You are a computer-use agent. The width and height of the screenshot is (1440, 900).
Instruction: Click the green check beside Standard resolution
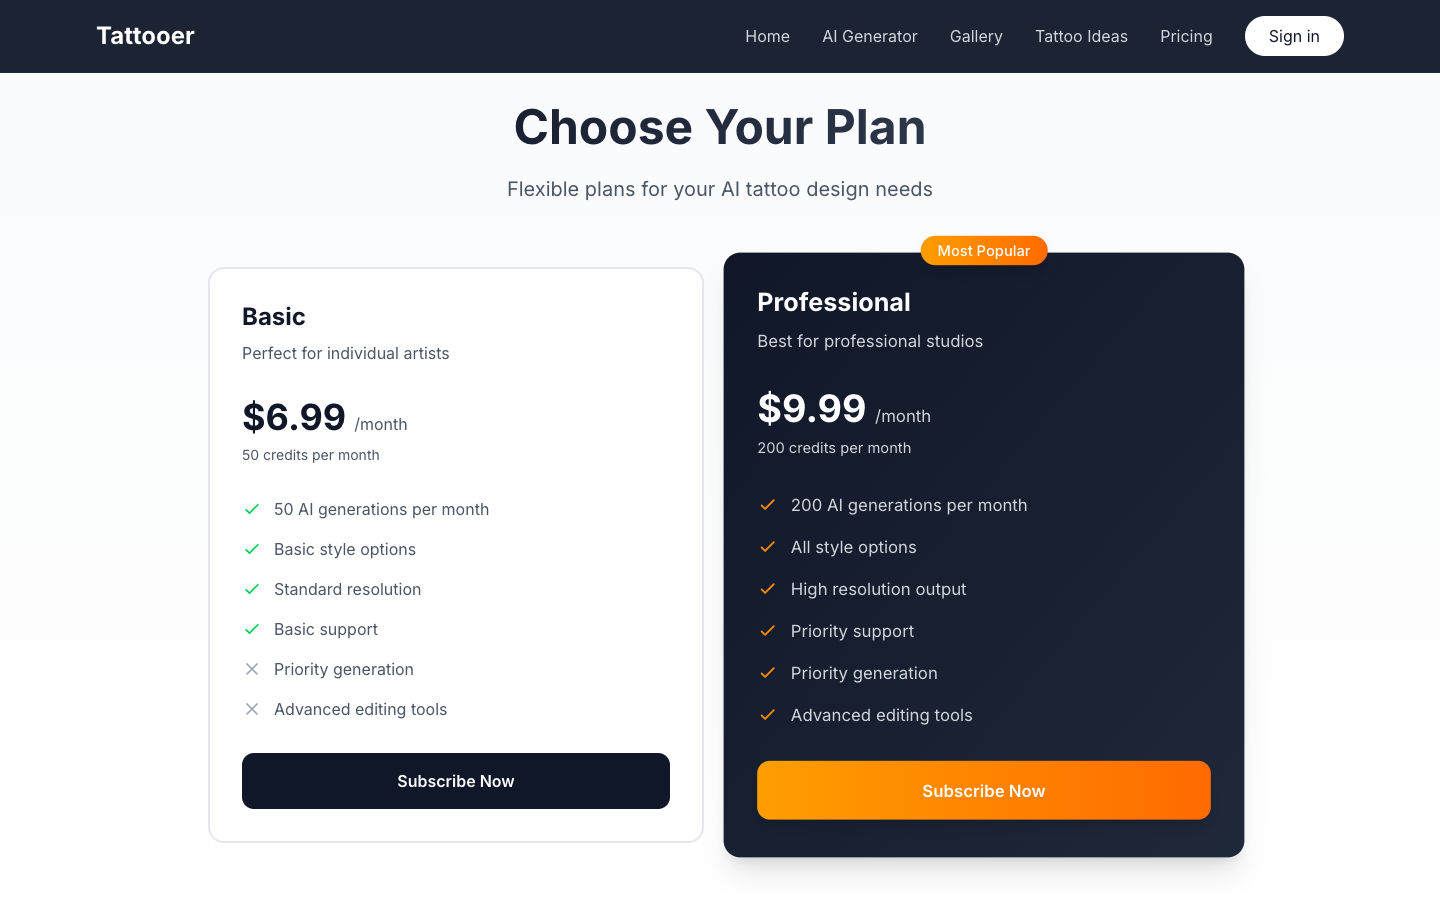252,589
